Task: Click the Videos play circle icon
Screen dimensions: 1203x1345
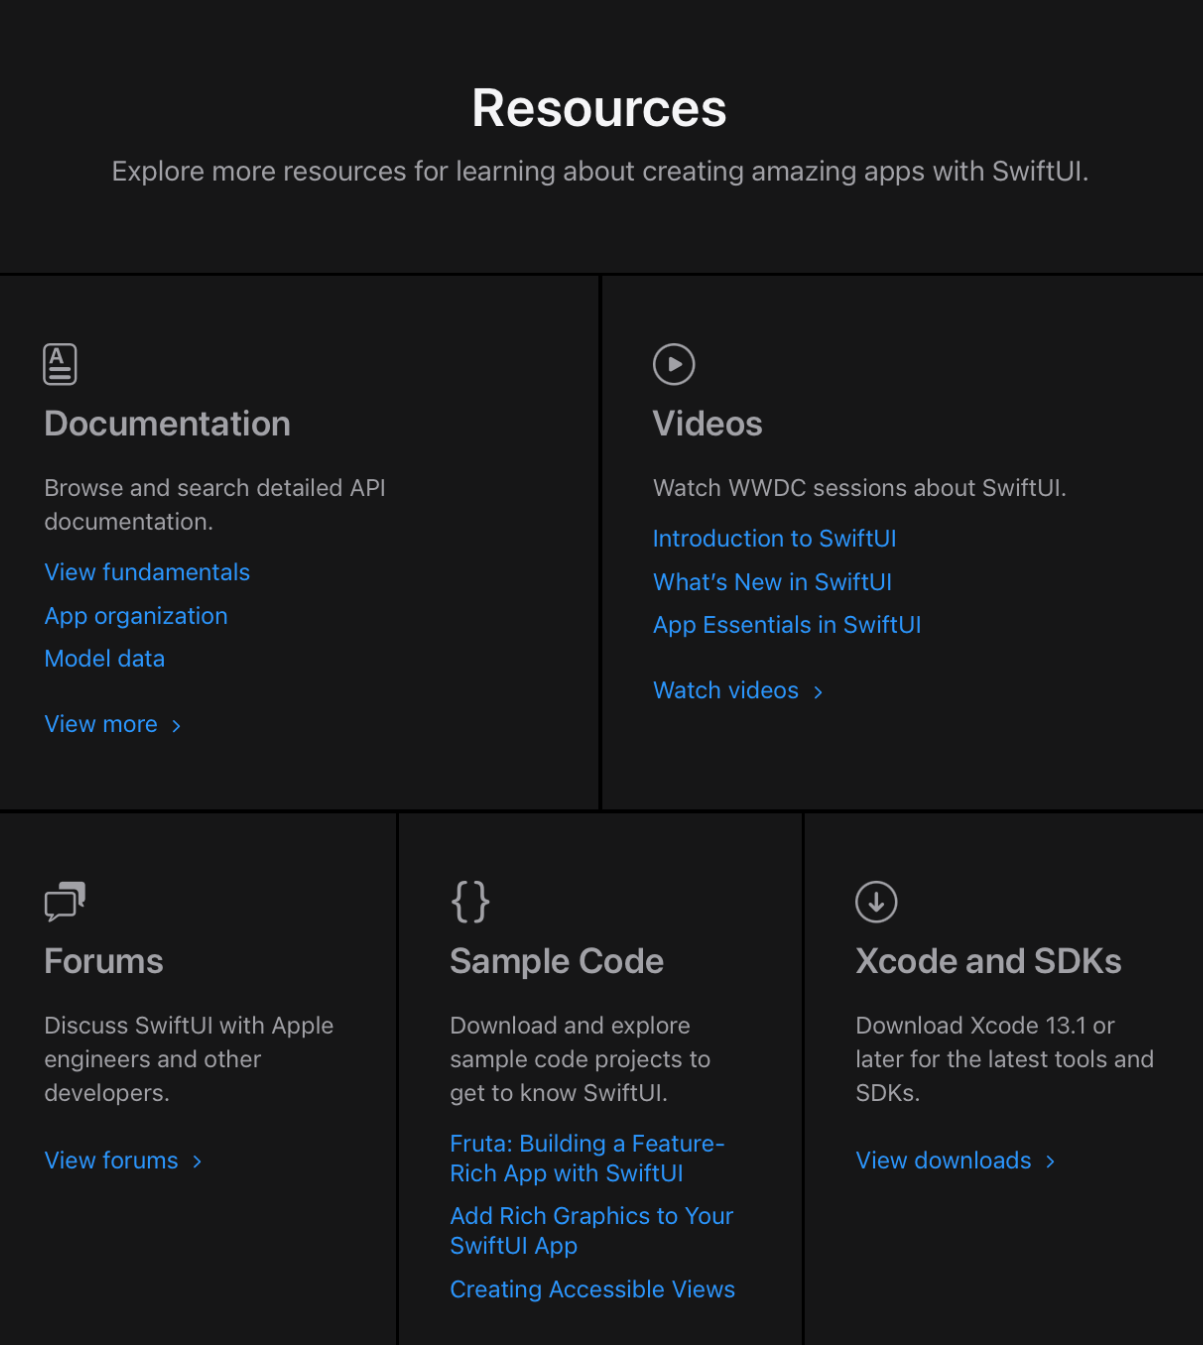Action: tap(674, 364)
